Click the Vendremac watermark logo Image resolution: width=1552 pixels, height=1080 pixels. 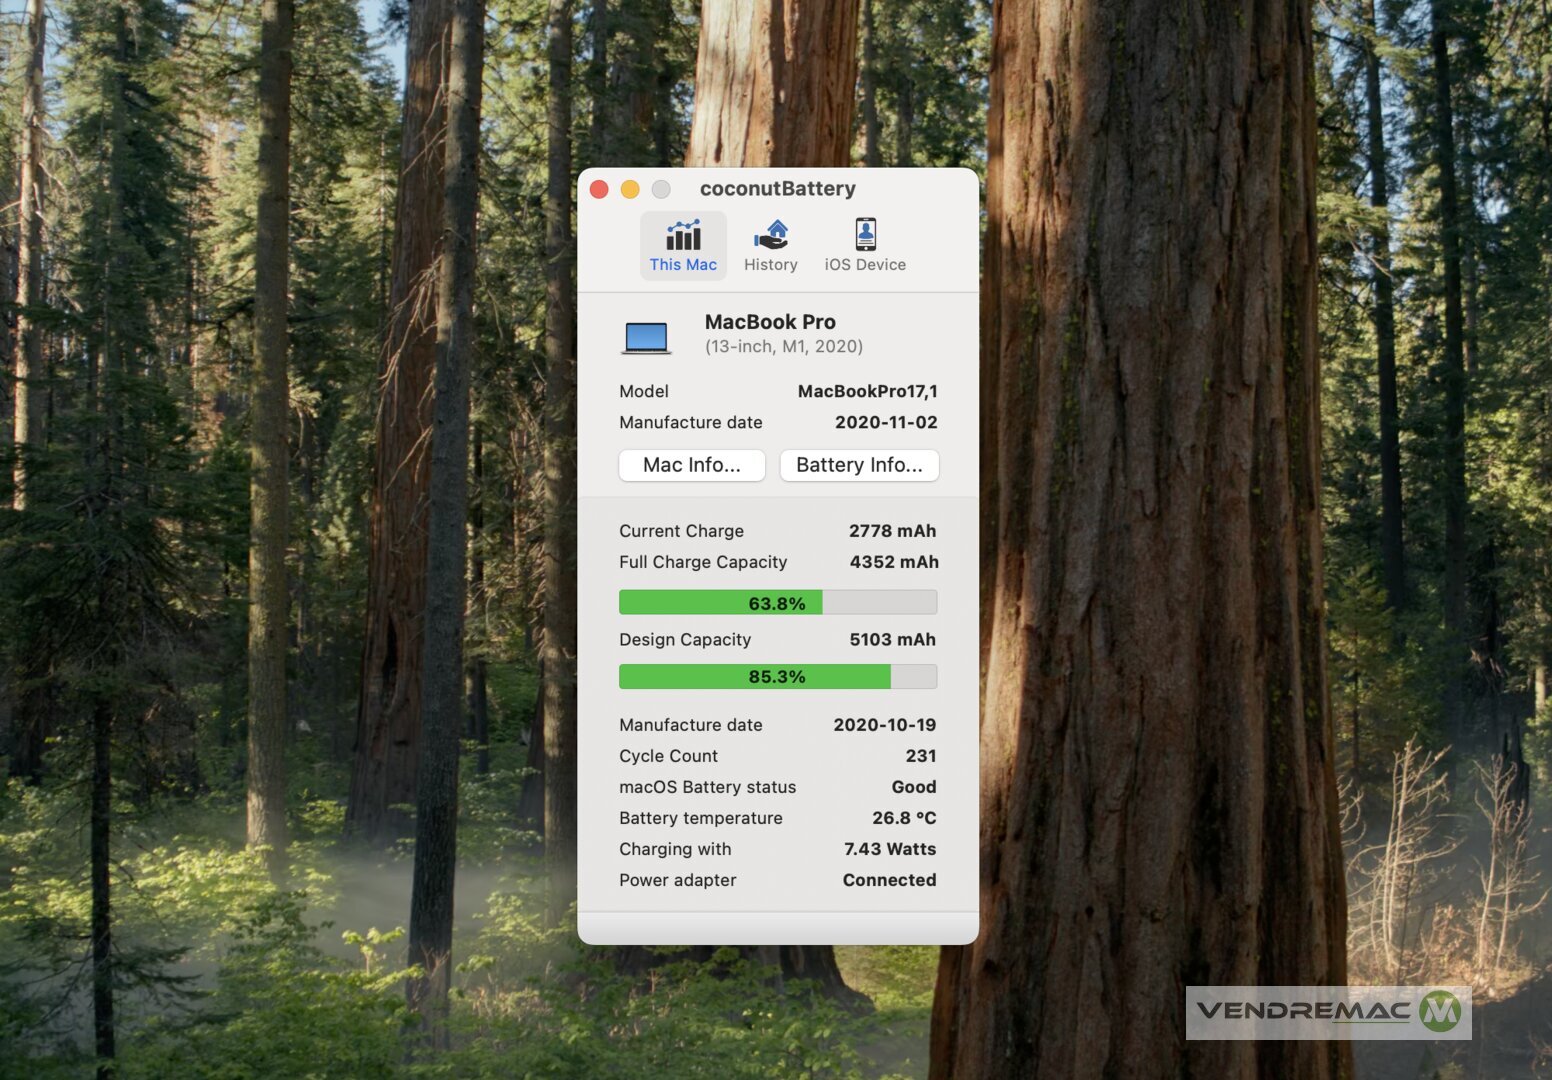click(1328, 1012)
